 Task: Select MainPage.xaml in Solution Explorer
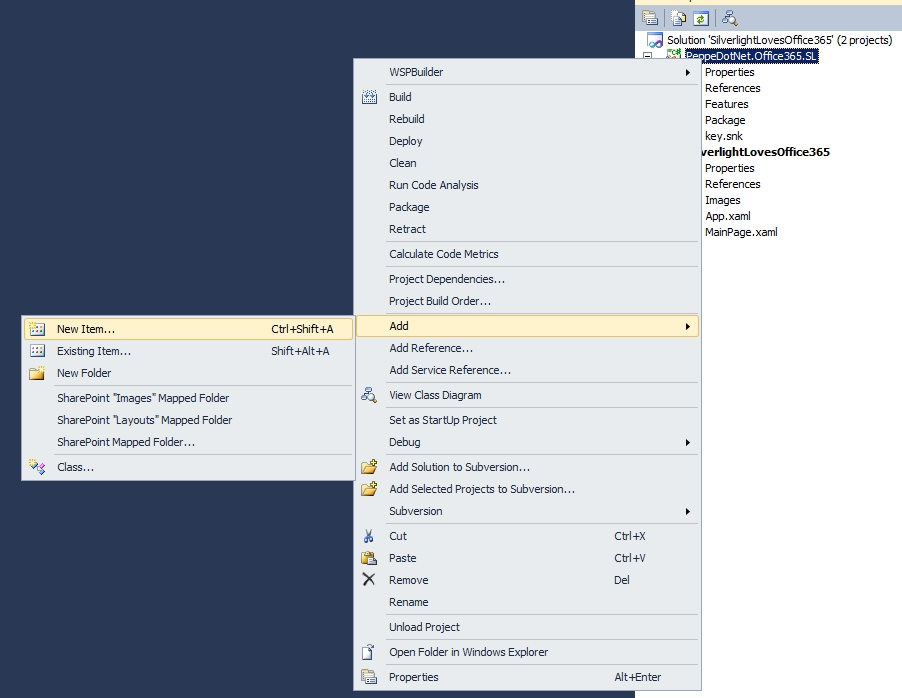click(741, 232)
